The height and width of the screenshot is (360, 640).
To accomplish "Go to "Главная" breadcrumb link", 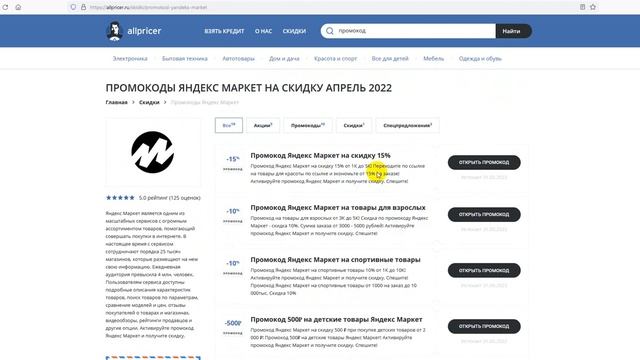I will coord(117,102).
